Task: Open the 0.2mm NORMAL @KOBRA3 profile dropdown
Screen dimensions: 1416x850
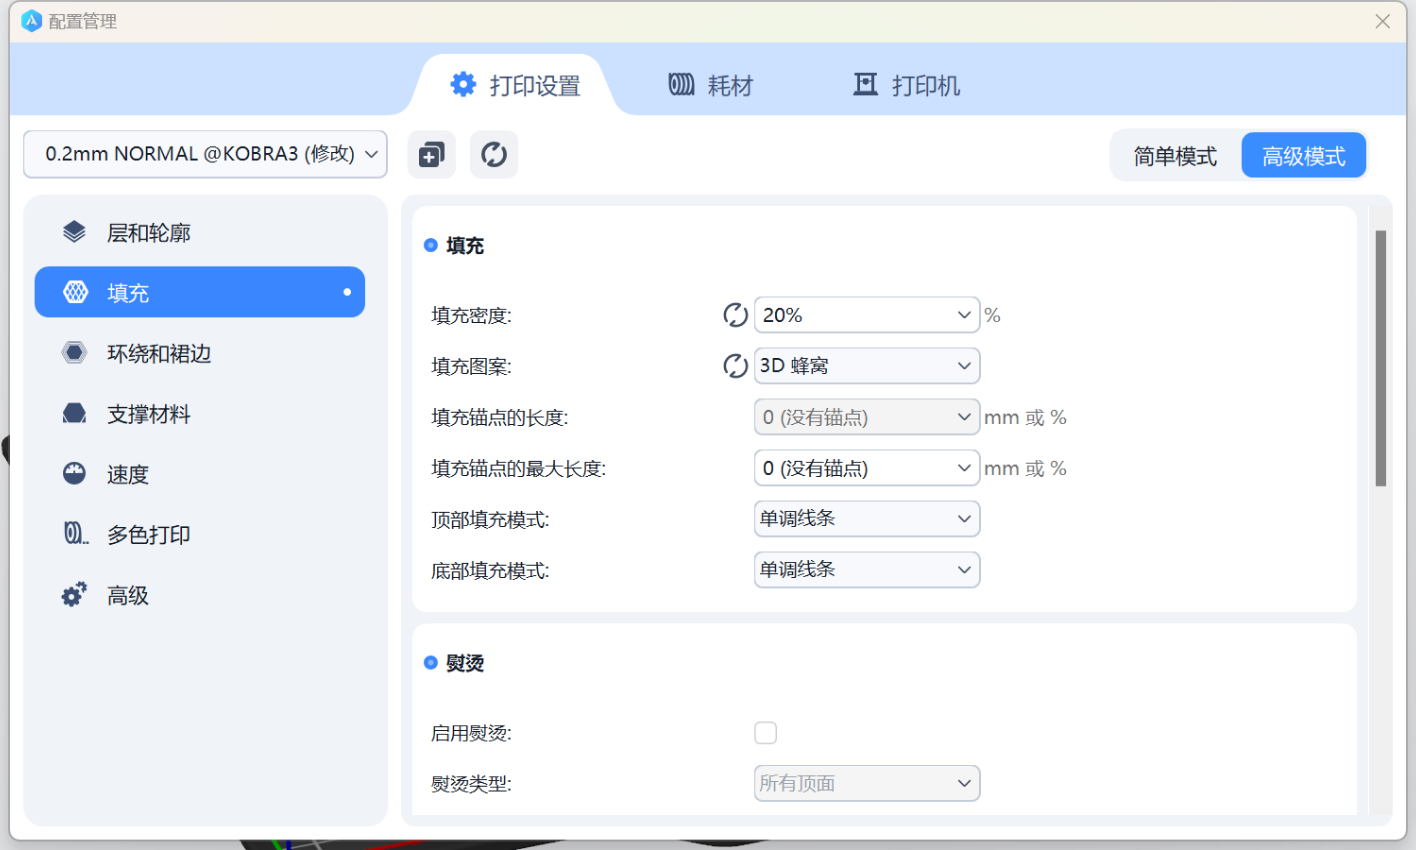Action: coord(205,154)
